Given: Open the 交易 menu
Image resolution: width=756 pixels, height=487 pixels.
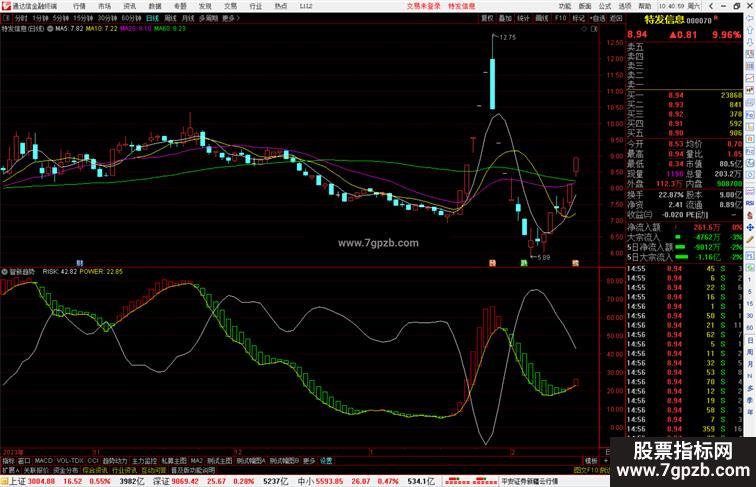Looking at the screenshot, I should pos(230,6).
